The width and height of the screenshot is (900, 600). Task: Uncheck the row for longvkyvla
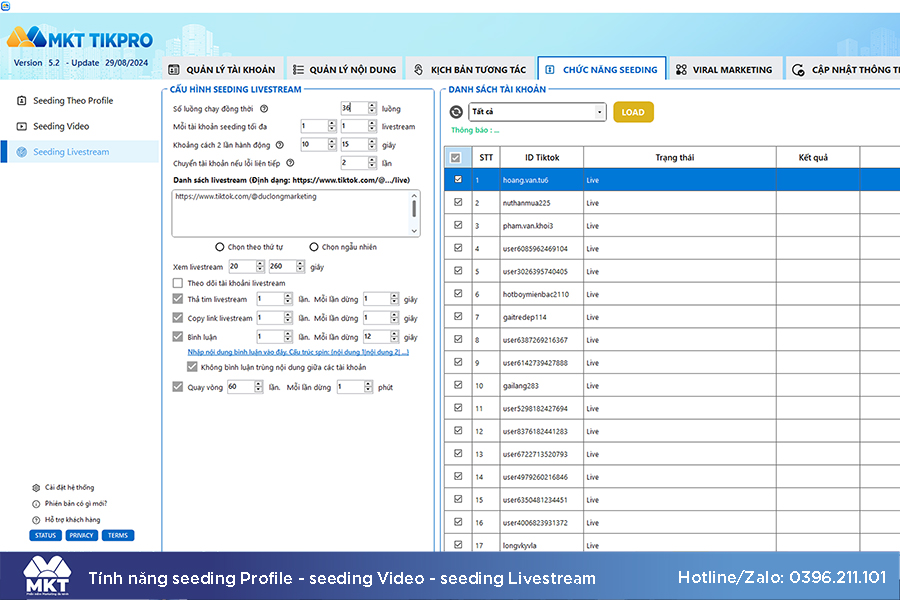(x=458, y=544)
